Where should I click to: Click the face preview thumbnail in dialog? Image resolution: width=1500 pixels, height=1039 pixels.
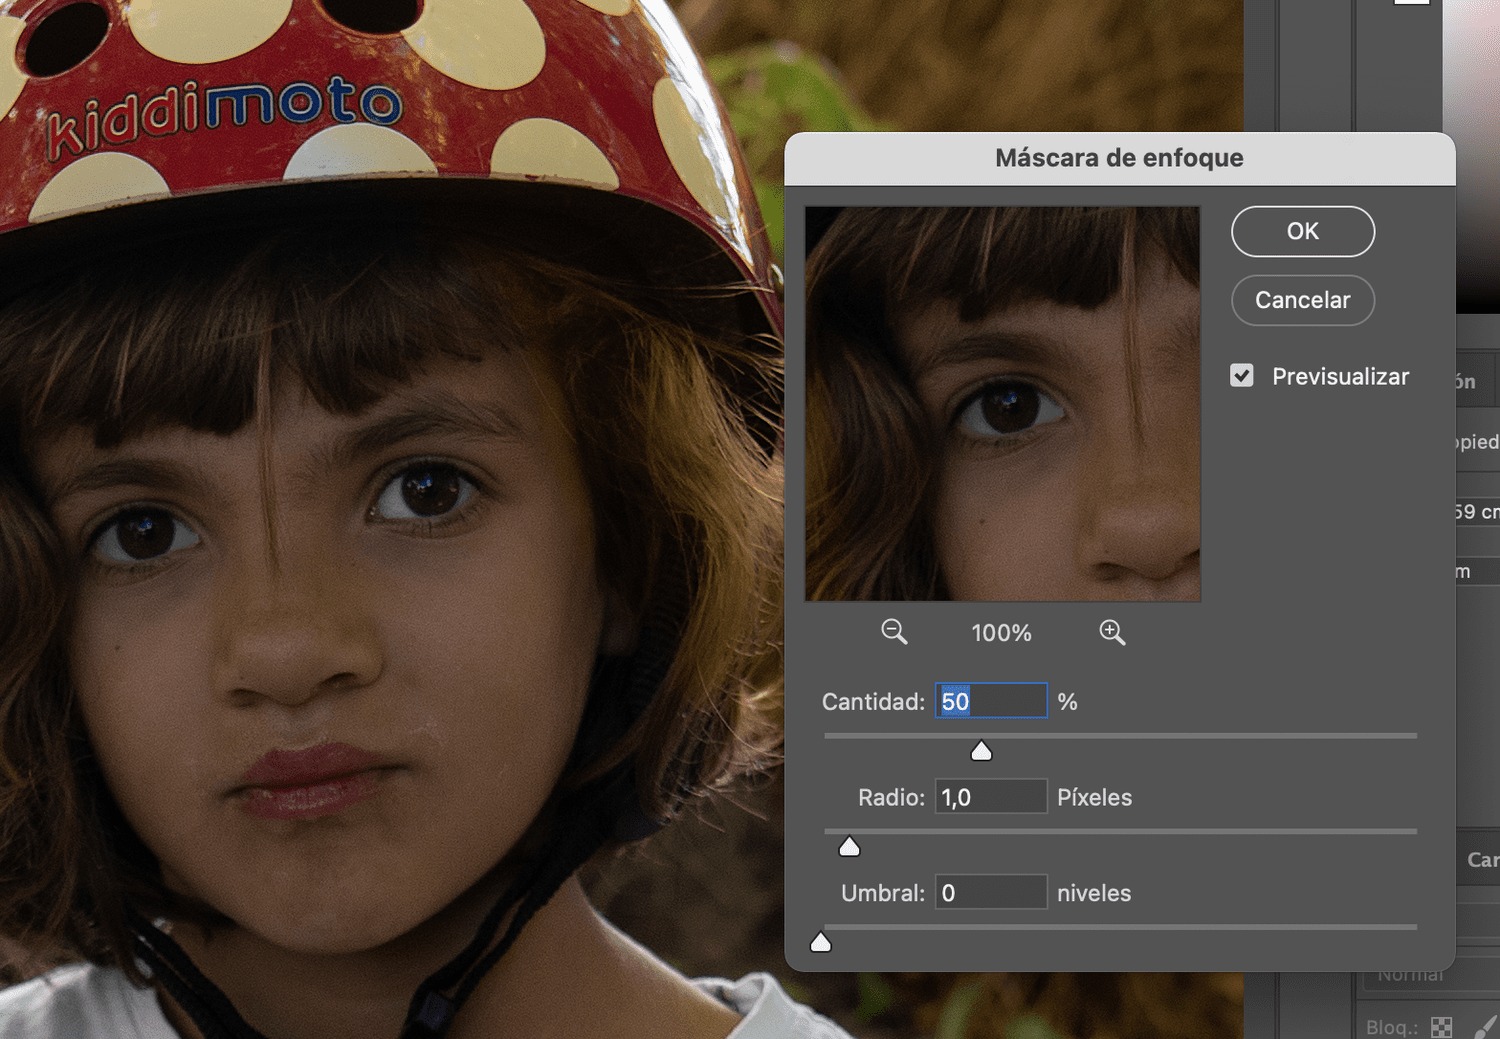point(1003,404)
